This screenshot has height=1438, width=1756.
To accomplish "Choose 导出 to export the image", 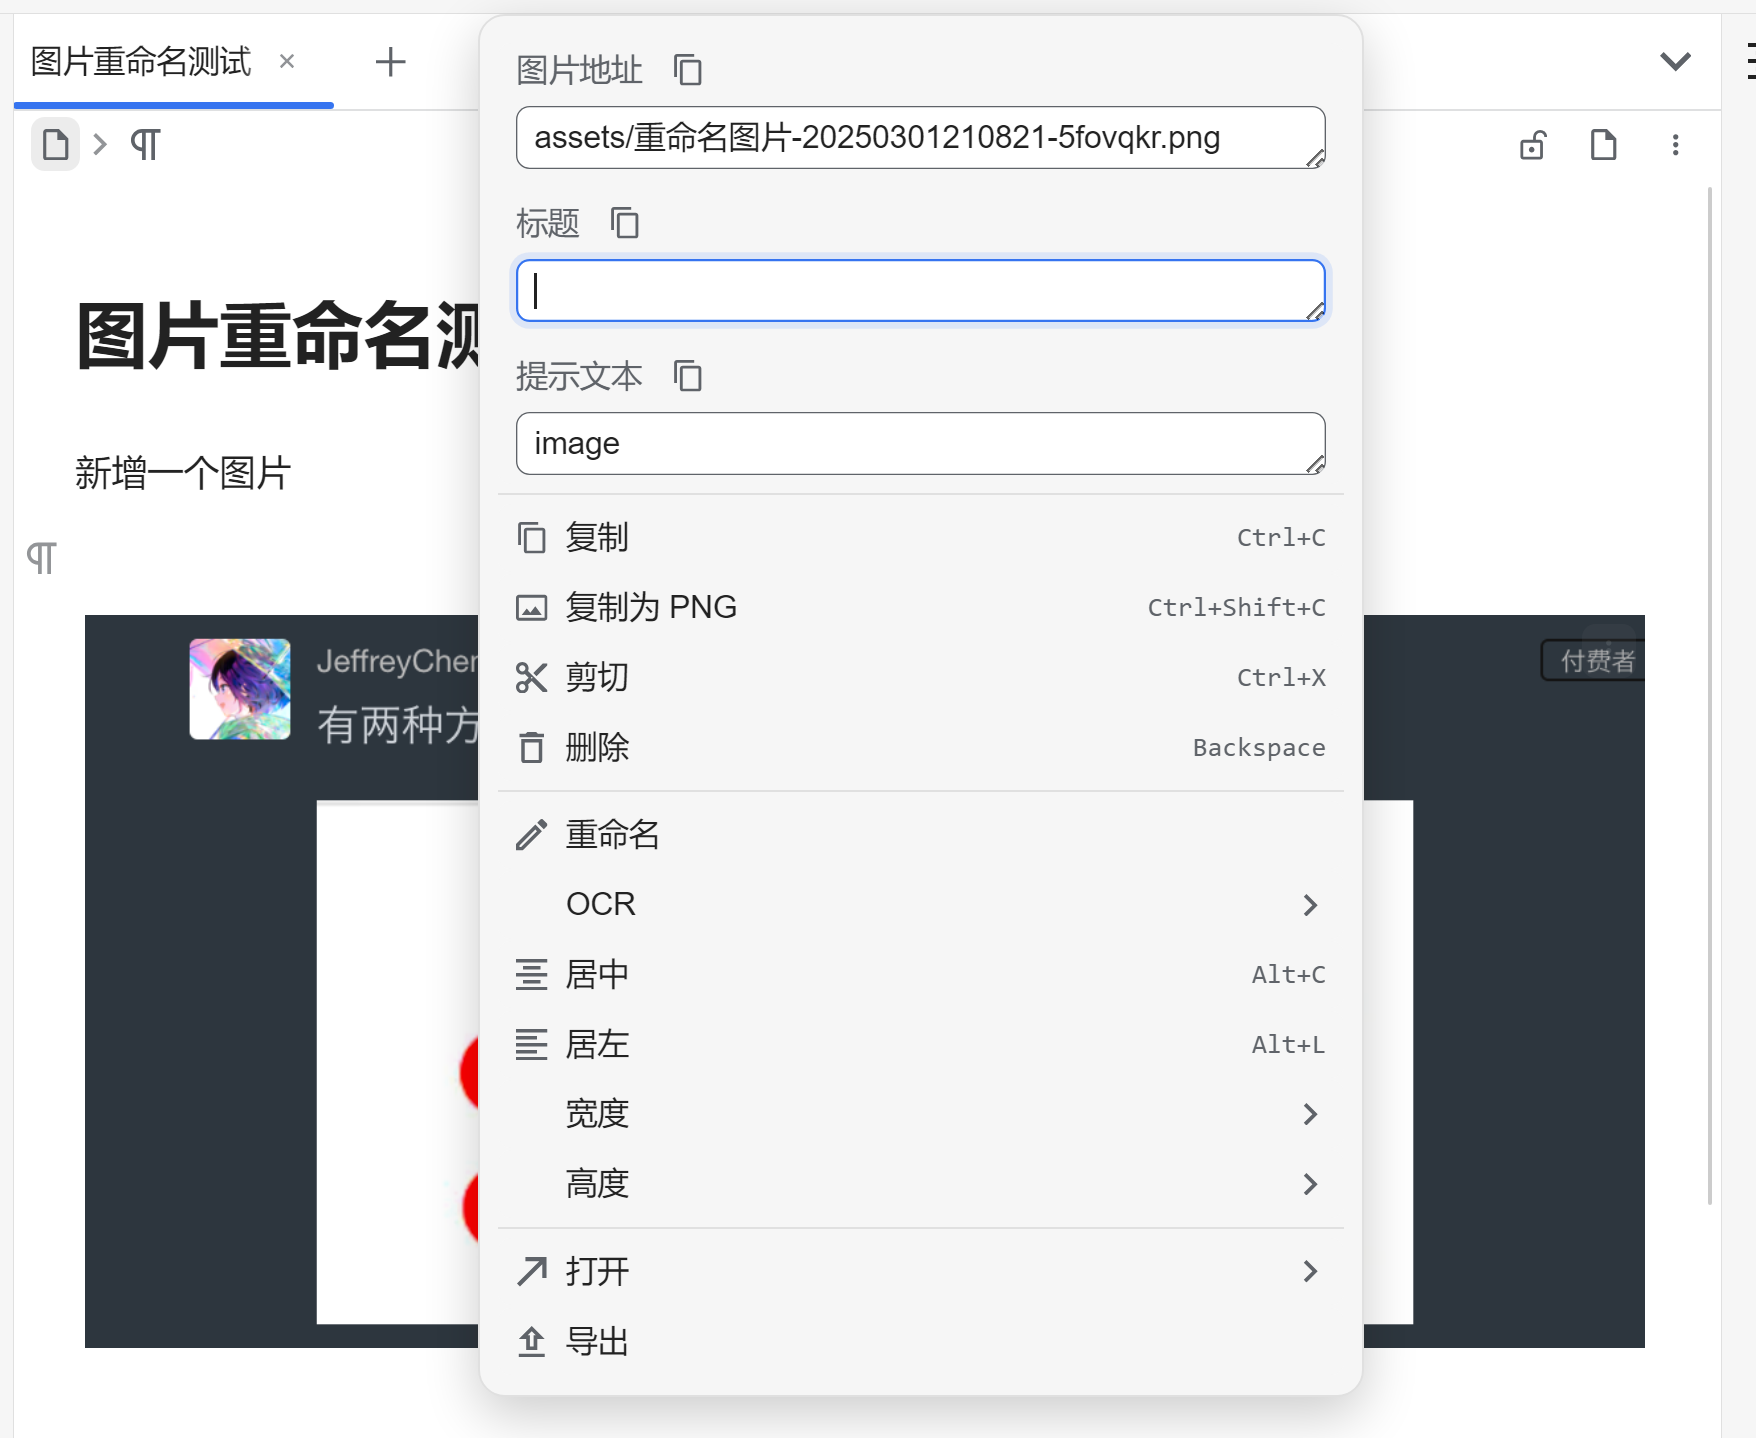I will 920,1342.
